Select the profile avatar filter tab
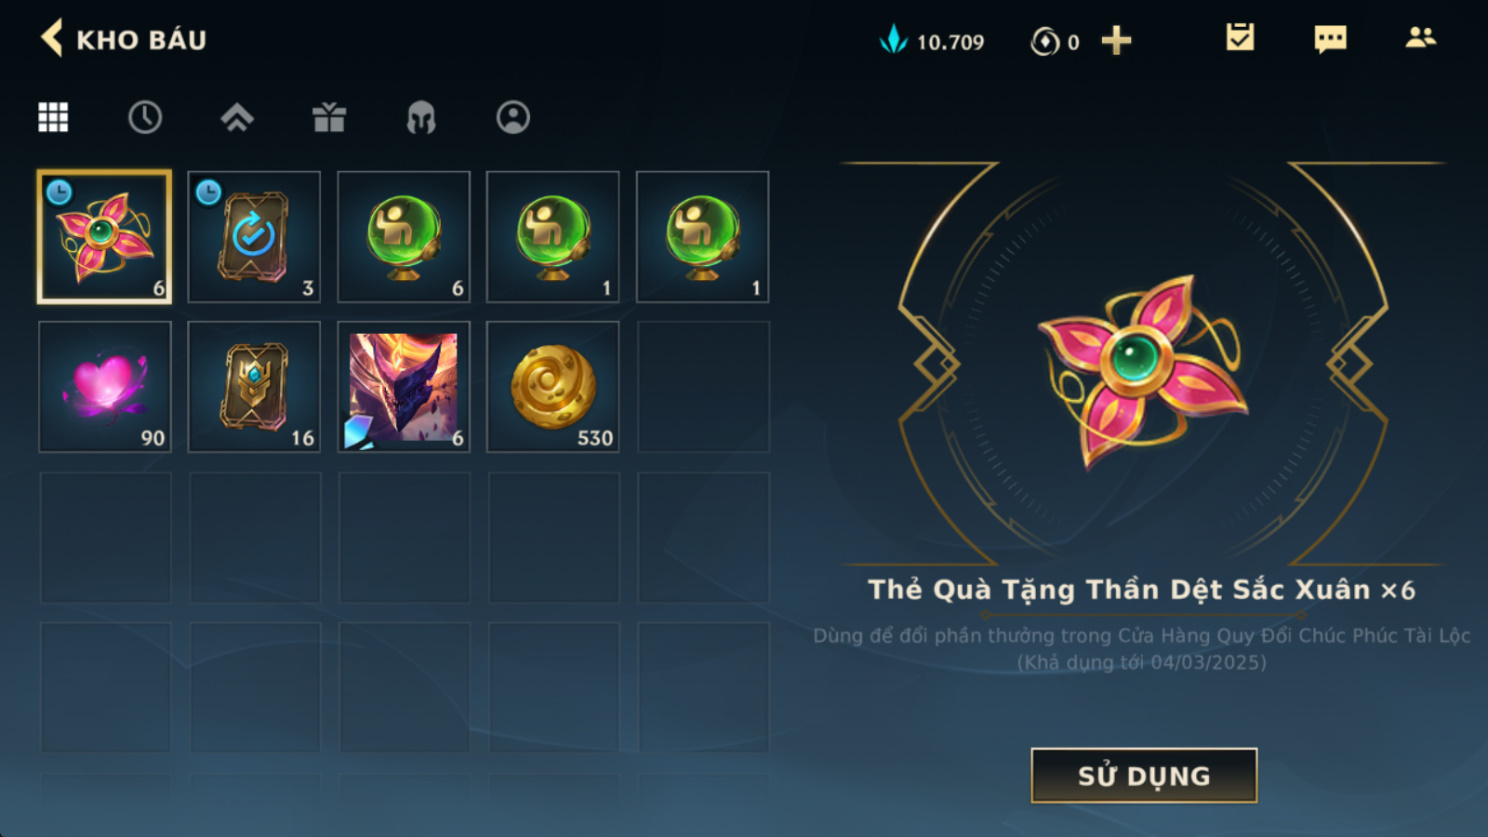Image resolution: width=1488 pixels, height=837 pixels. pos(513,117)
